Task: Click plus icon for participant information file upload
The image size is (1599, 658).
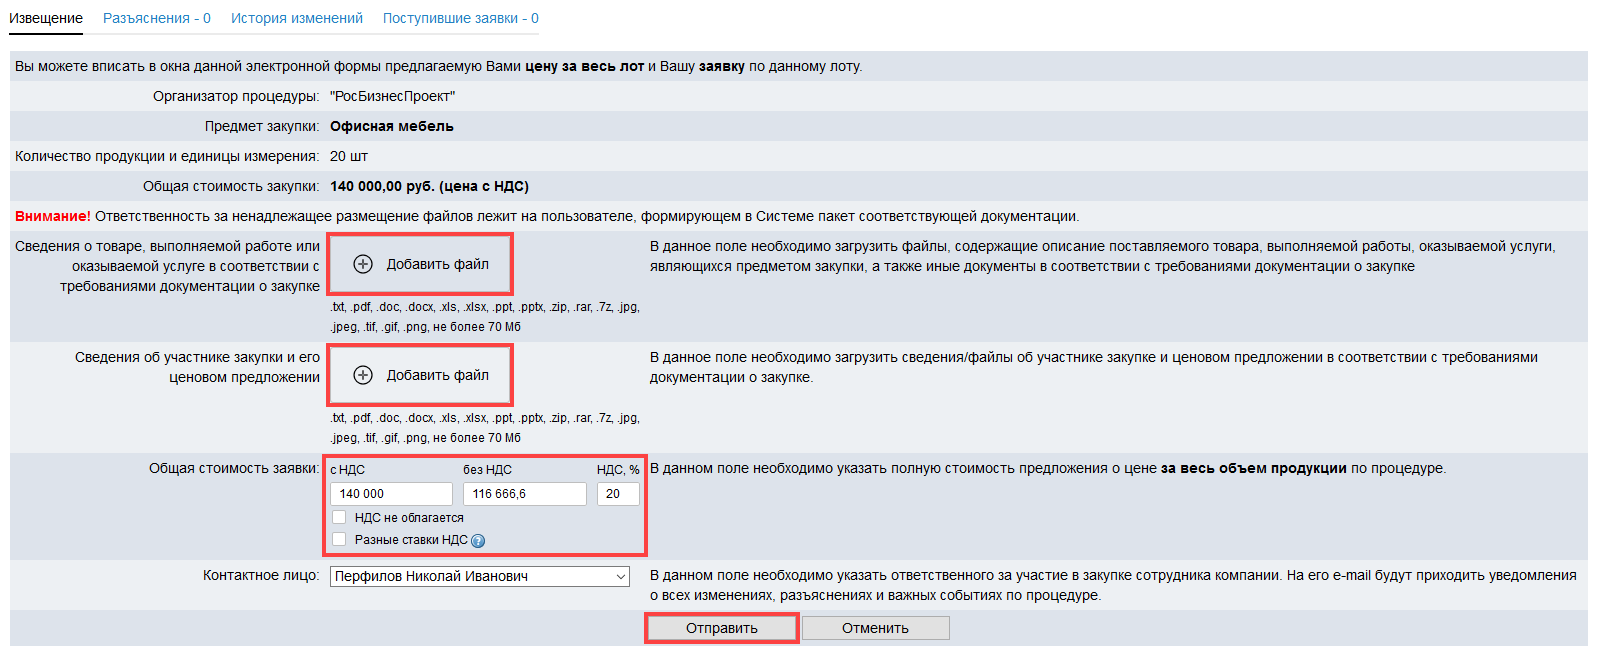Action: [x=363, y=375]
